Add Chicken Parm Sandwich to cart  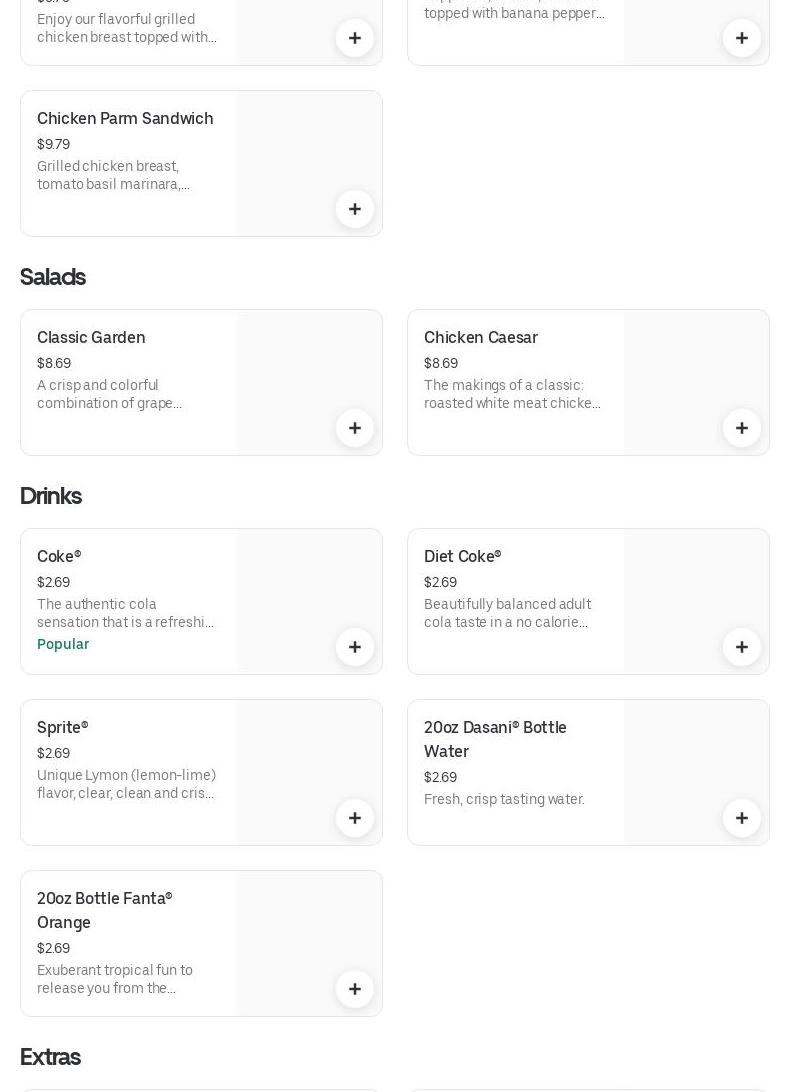click(x=355, y=209)
